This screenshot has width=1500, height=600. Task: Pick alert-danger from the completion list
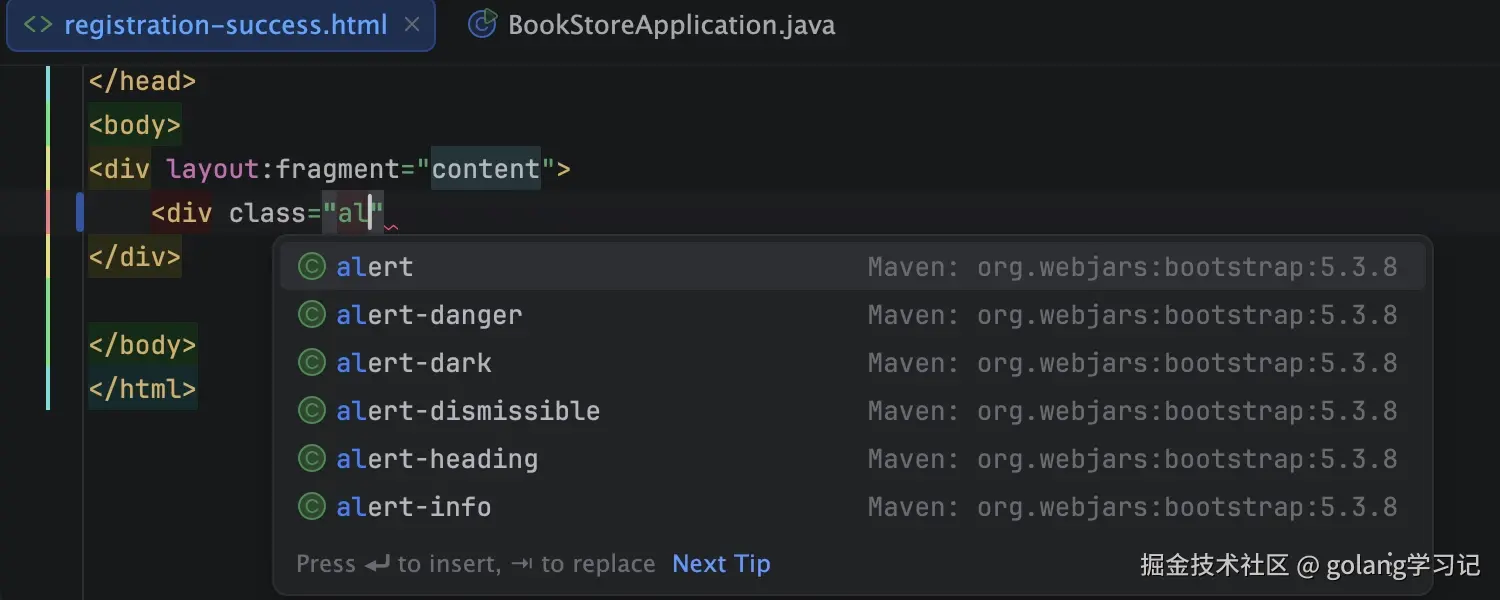tap(429, 315)
